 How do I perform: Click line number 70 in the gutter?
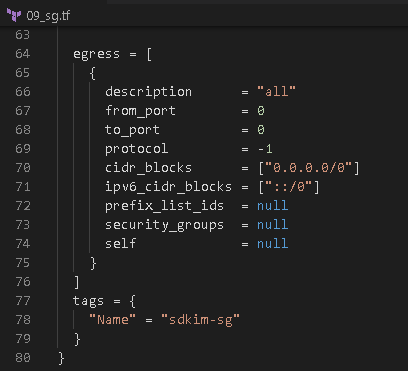tap(23, 168)
